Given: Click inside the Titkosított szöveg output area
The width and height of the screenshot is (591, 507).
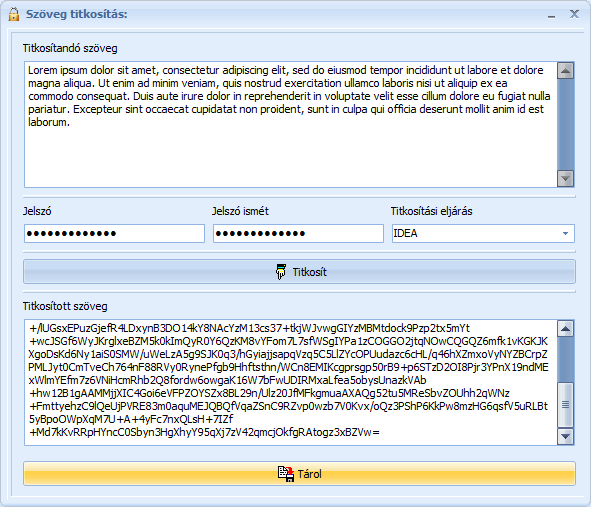Looking at the screenshot, I should [290, 383].
